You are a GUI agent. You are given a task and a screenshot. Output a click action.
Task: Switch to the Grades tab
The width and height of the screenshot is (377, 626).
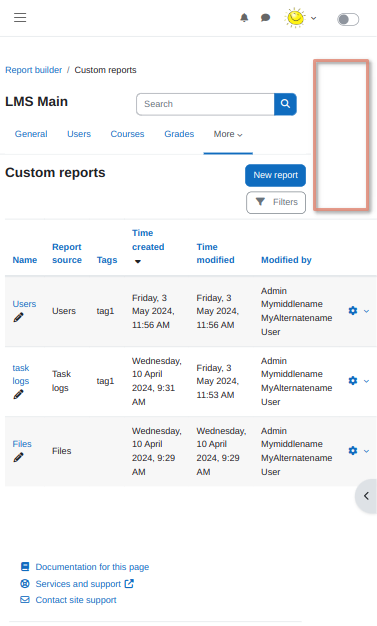(x=179, y=134)
